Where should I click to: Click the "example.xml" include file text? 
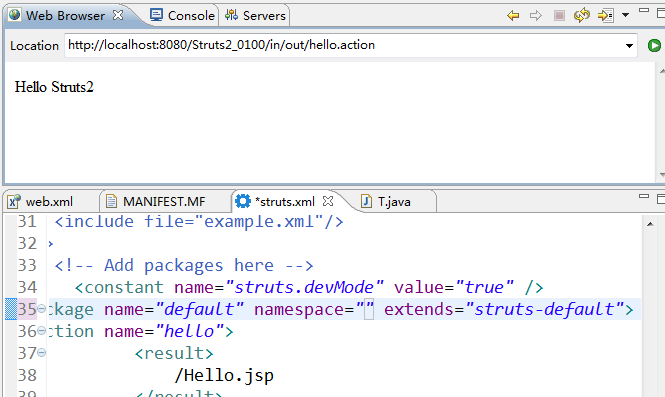[259, 221]
